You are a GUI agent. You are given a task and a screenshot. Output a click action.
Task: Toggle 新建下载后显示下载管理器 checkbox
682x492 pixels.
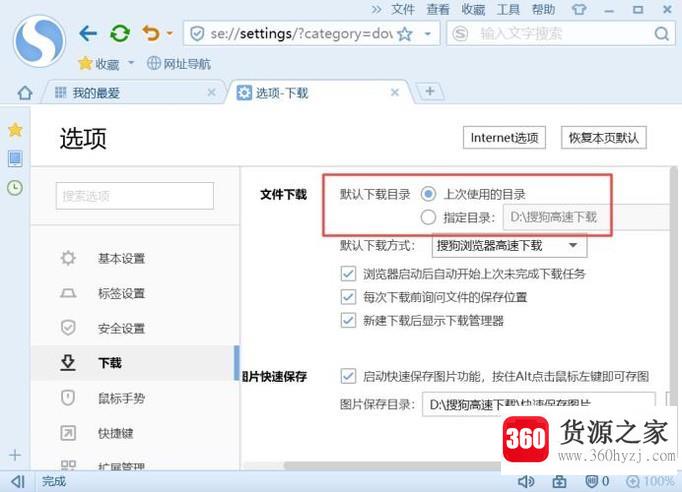pyautogui.click(x=348, y=321)
